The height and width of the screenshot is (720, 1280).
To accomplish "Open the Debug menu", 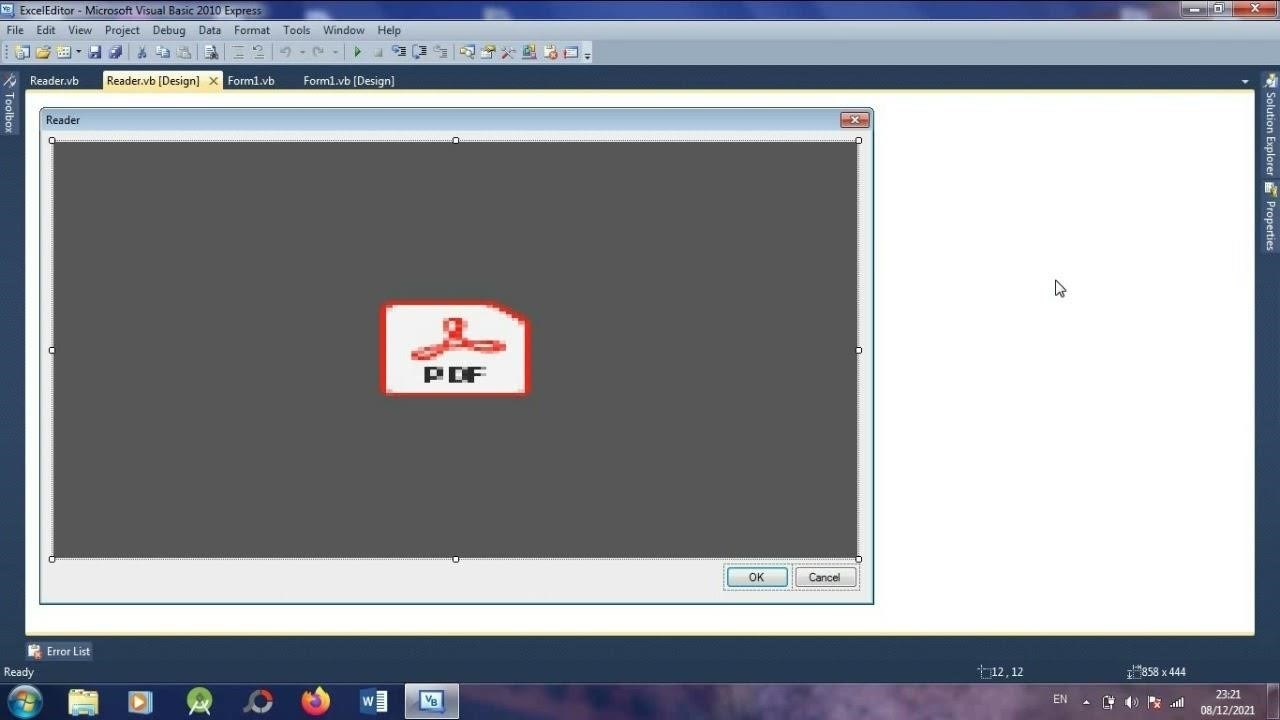I will click(169, 30).
